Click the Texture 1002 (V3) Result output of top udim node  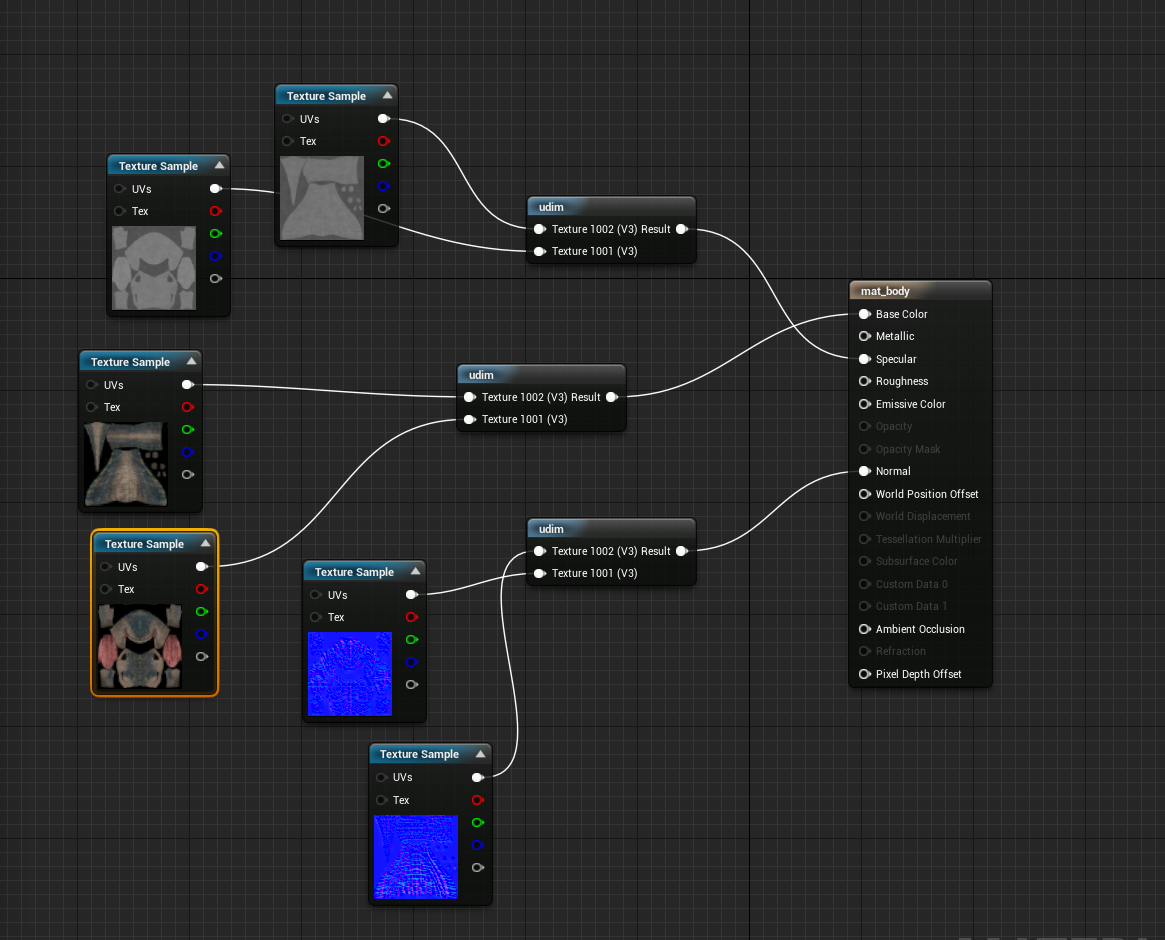coord(683,229)
